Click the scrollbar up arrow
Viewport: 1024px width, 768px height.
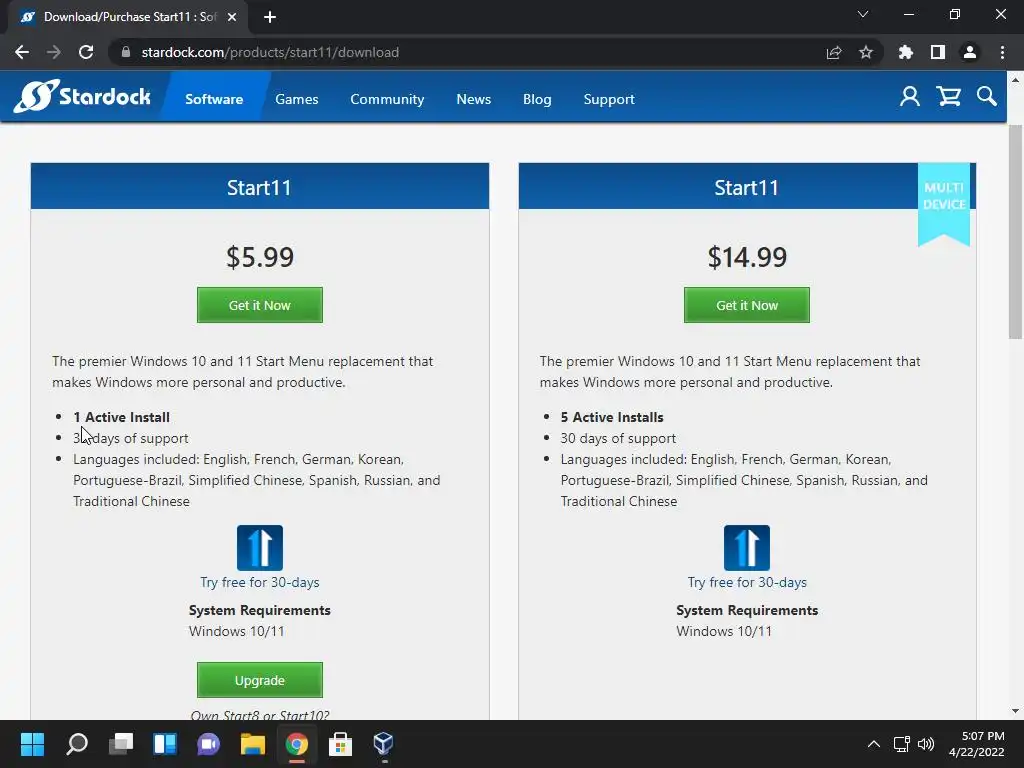1015,80
